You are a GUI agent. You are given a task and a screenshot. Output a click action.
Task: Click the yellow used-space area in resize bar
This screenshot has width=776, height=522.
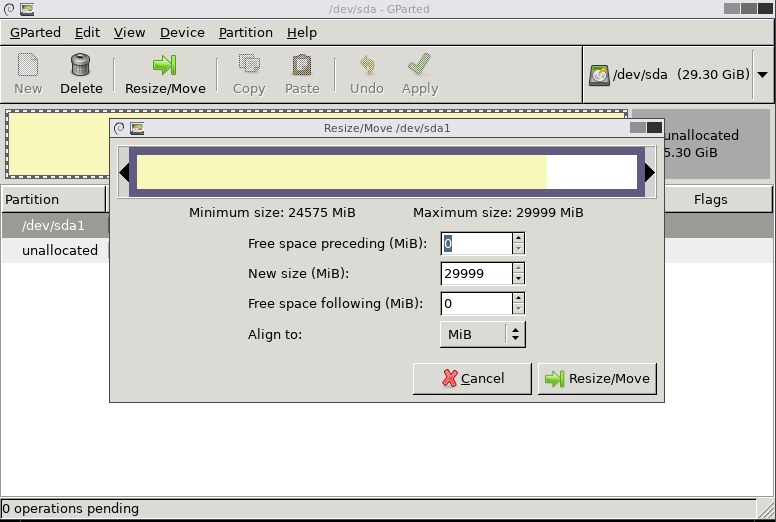[341, 172]
